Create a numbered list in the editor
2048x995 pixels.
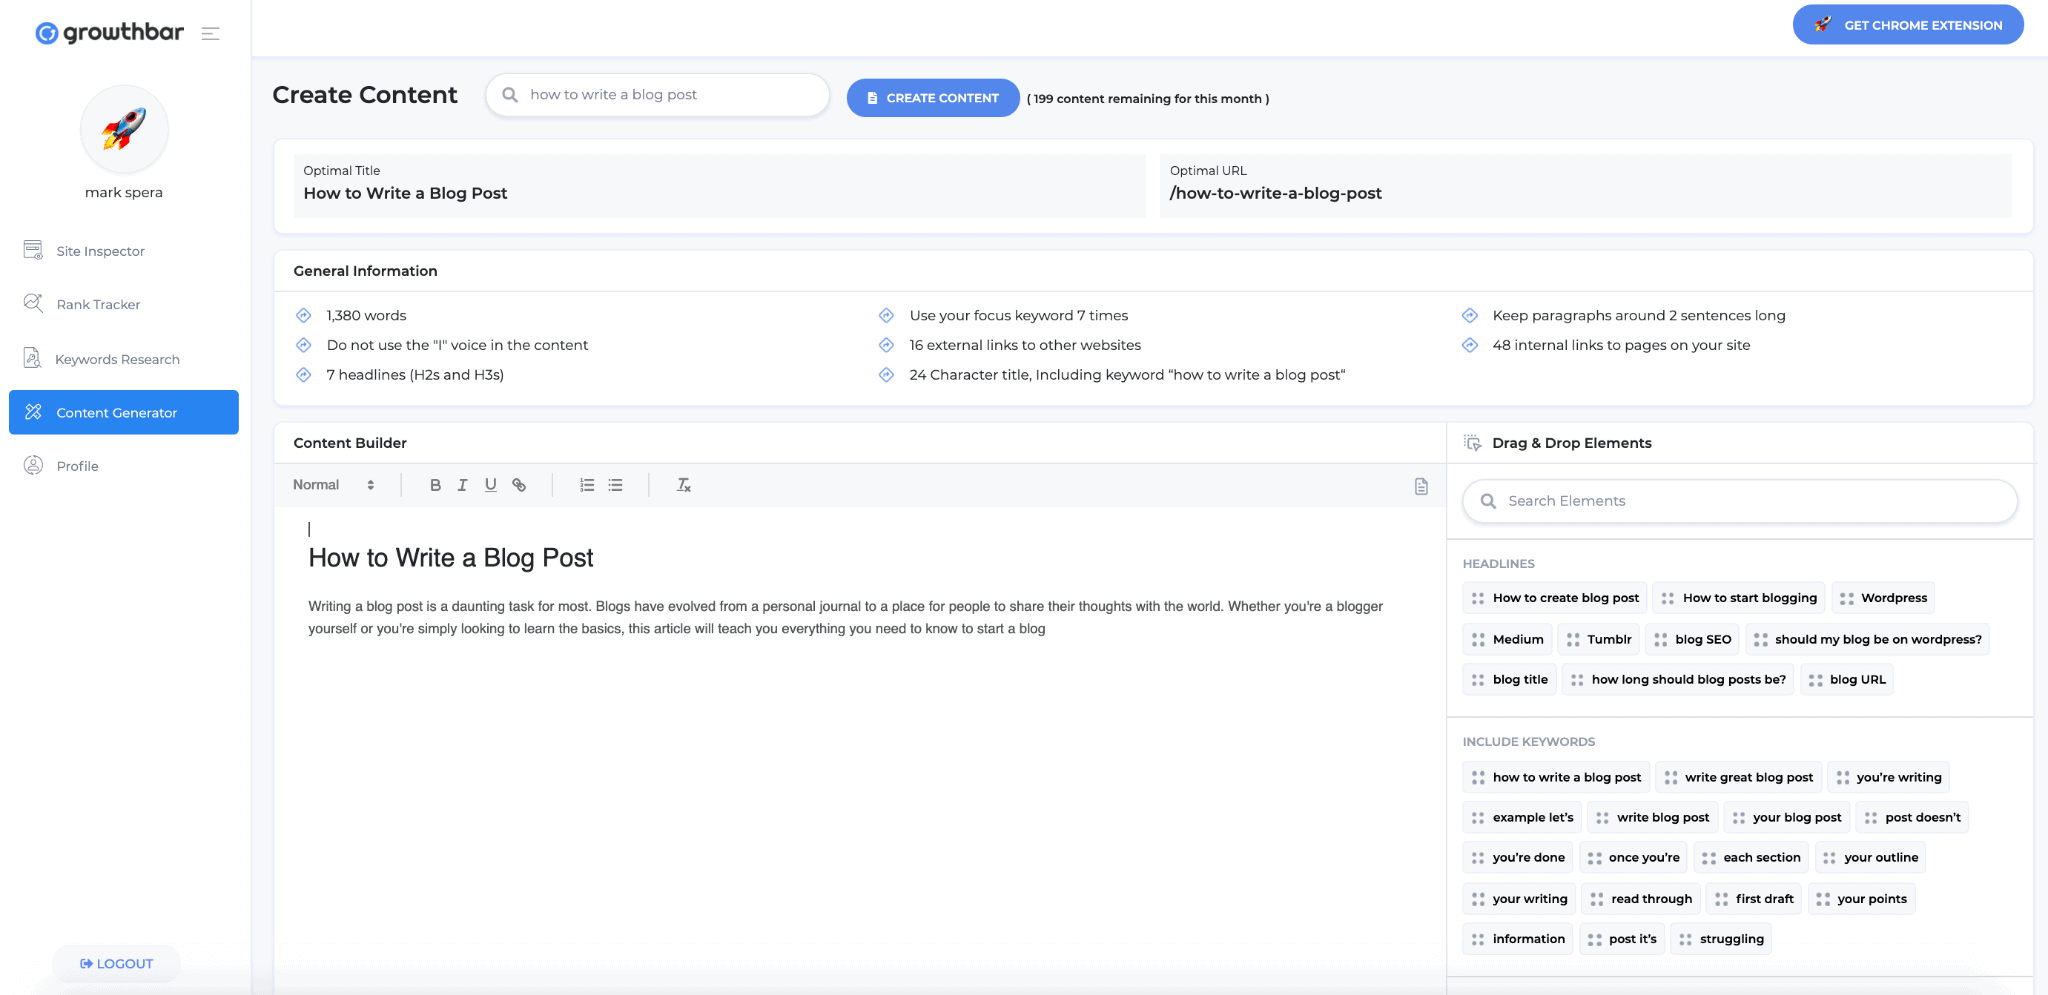tap(587, 485)
